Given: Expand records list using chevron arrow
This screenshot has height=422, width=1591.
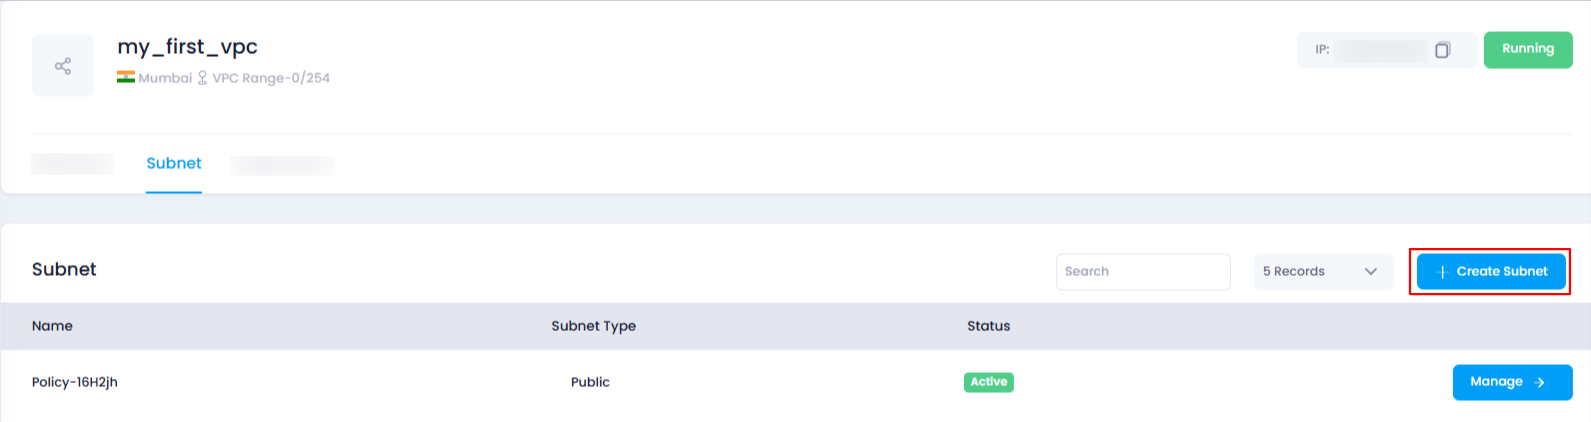Looking at the screenshot, I should [x=1371, y=272].
